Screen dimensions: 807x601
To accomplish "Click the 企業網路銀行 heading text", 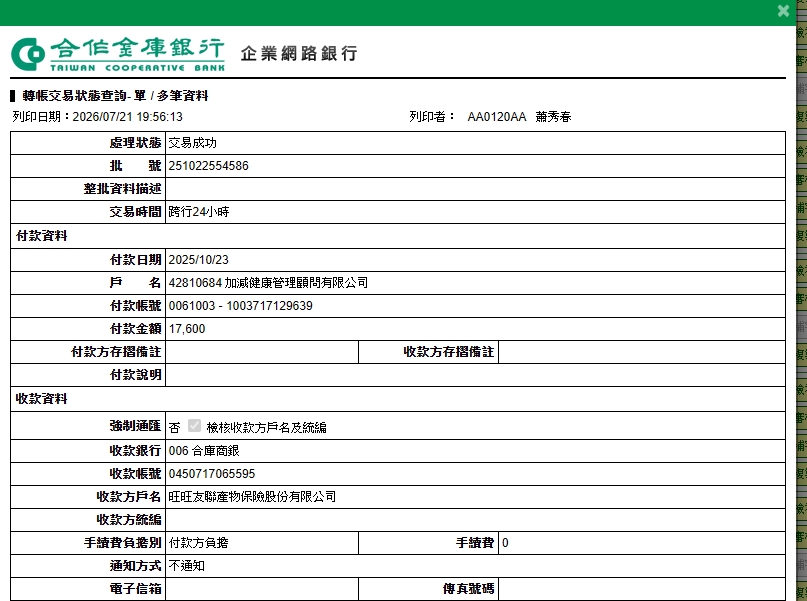I will point(299,53).
